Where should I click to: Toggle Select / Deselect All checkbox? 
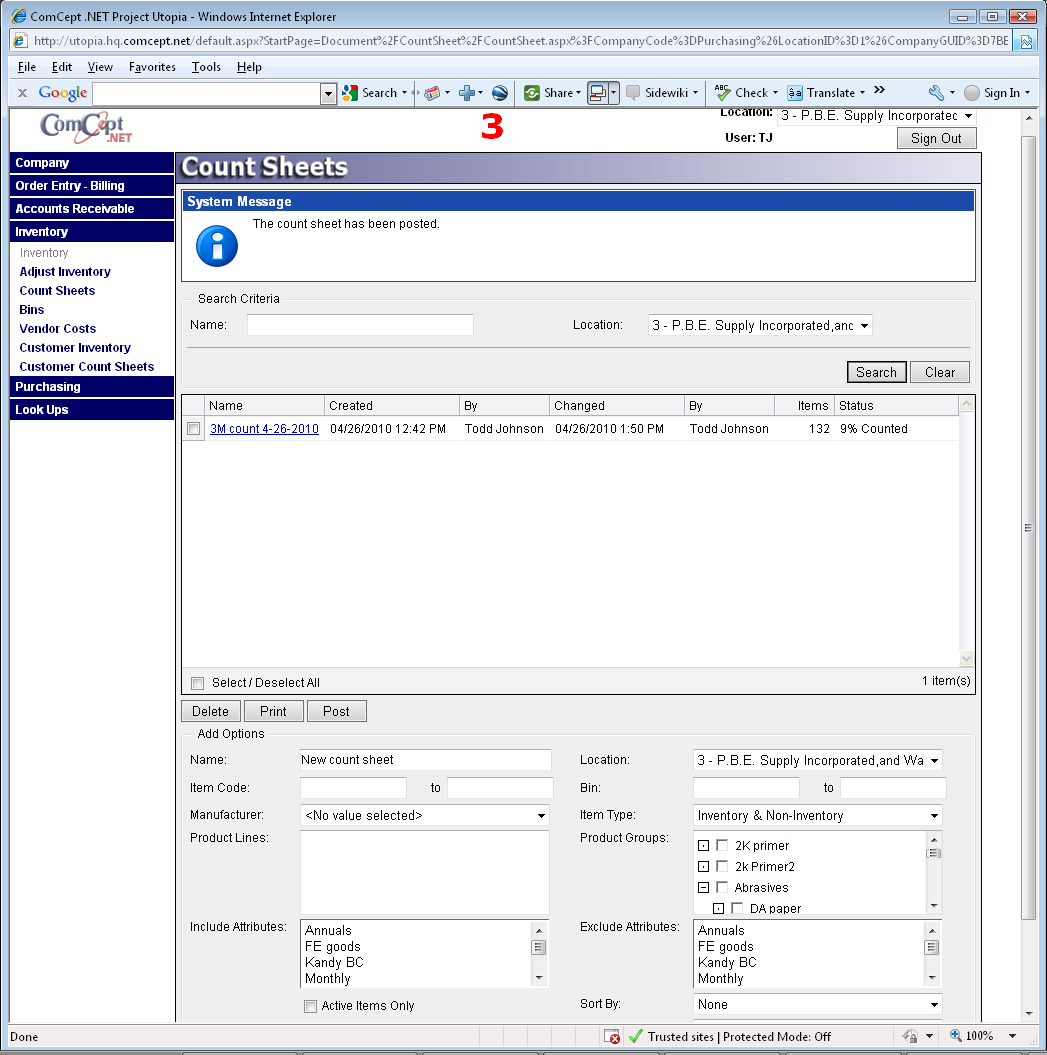[x=198, y=683]
